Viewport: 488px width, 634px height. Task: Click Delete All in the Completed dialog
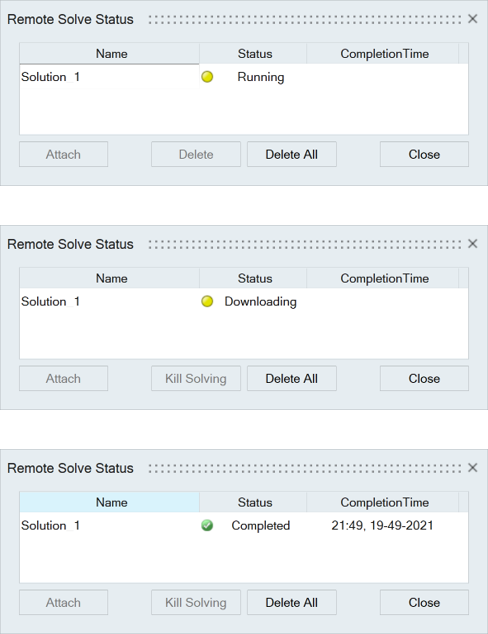(x=292, y=602)
